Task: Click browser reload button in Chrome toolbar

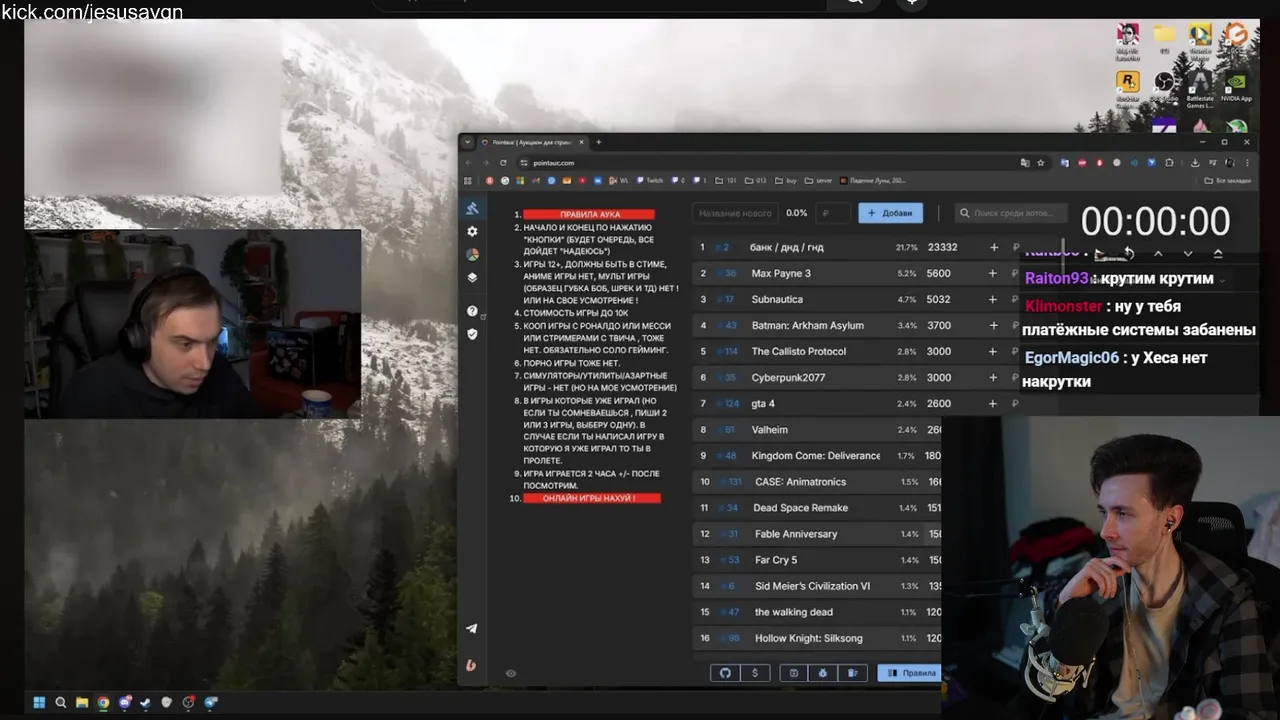Action: 503,162
